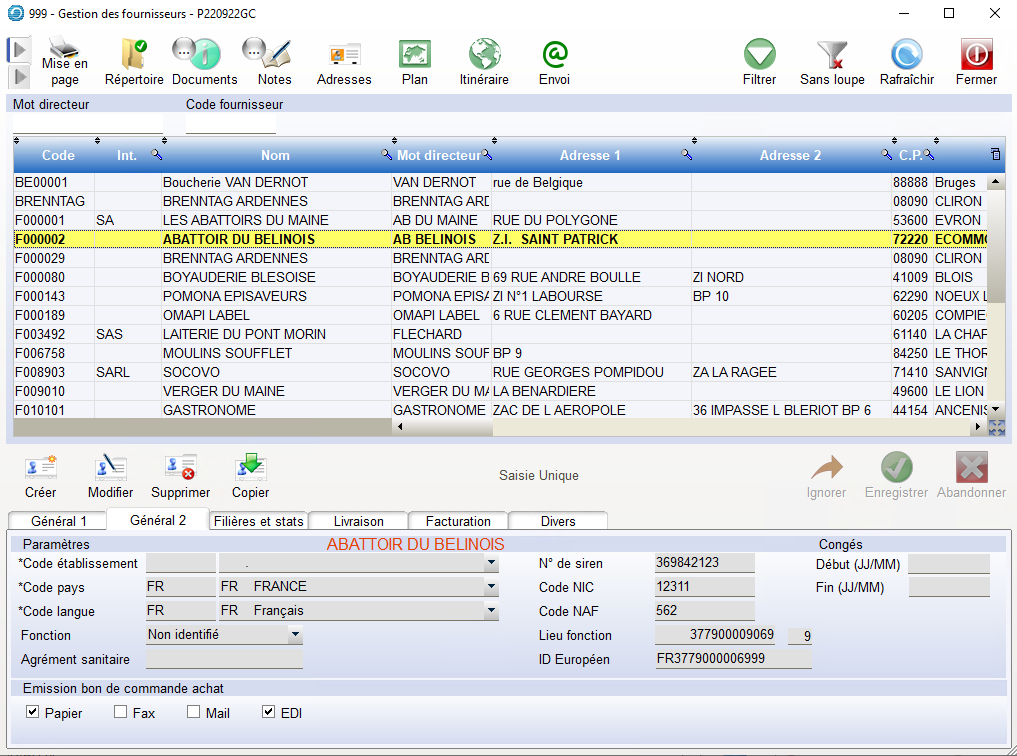Screen dimensions: 1017x756
Task: Expand the Fonction dropdown list
Action: [x=295, y=634]
